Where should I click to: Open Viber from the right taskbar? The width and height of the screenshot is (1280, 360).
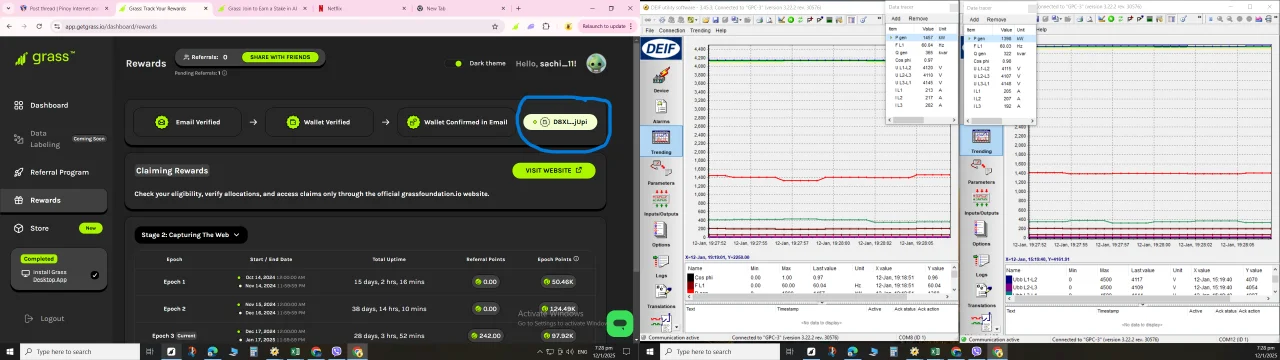977,352
